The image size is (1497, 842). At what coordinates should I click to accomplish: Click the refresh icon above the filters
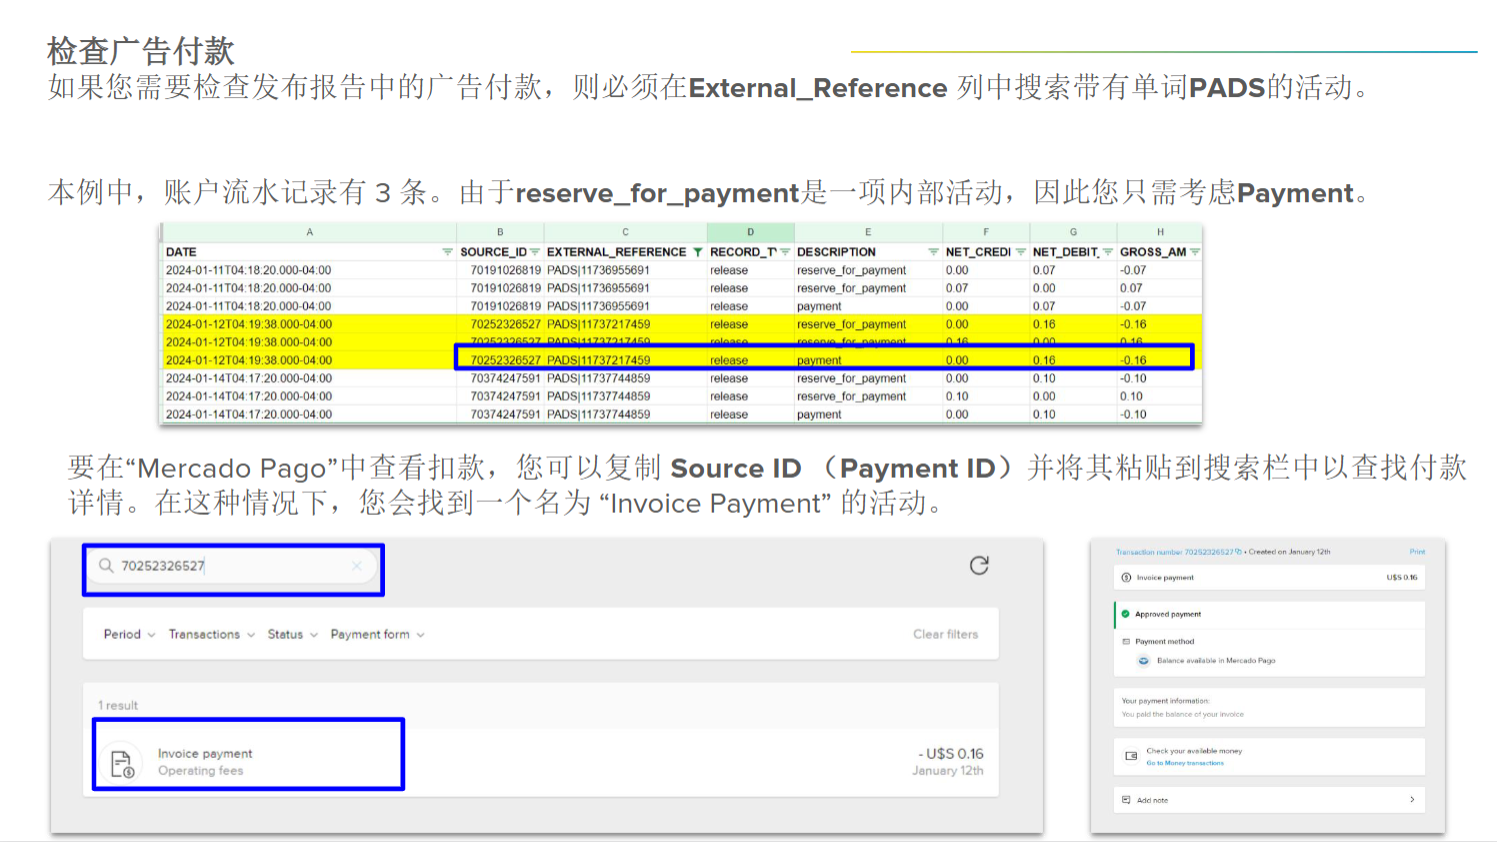click(979, 565)
